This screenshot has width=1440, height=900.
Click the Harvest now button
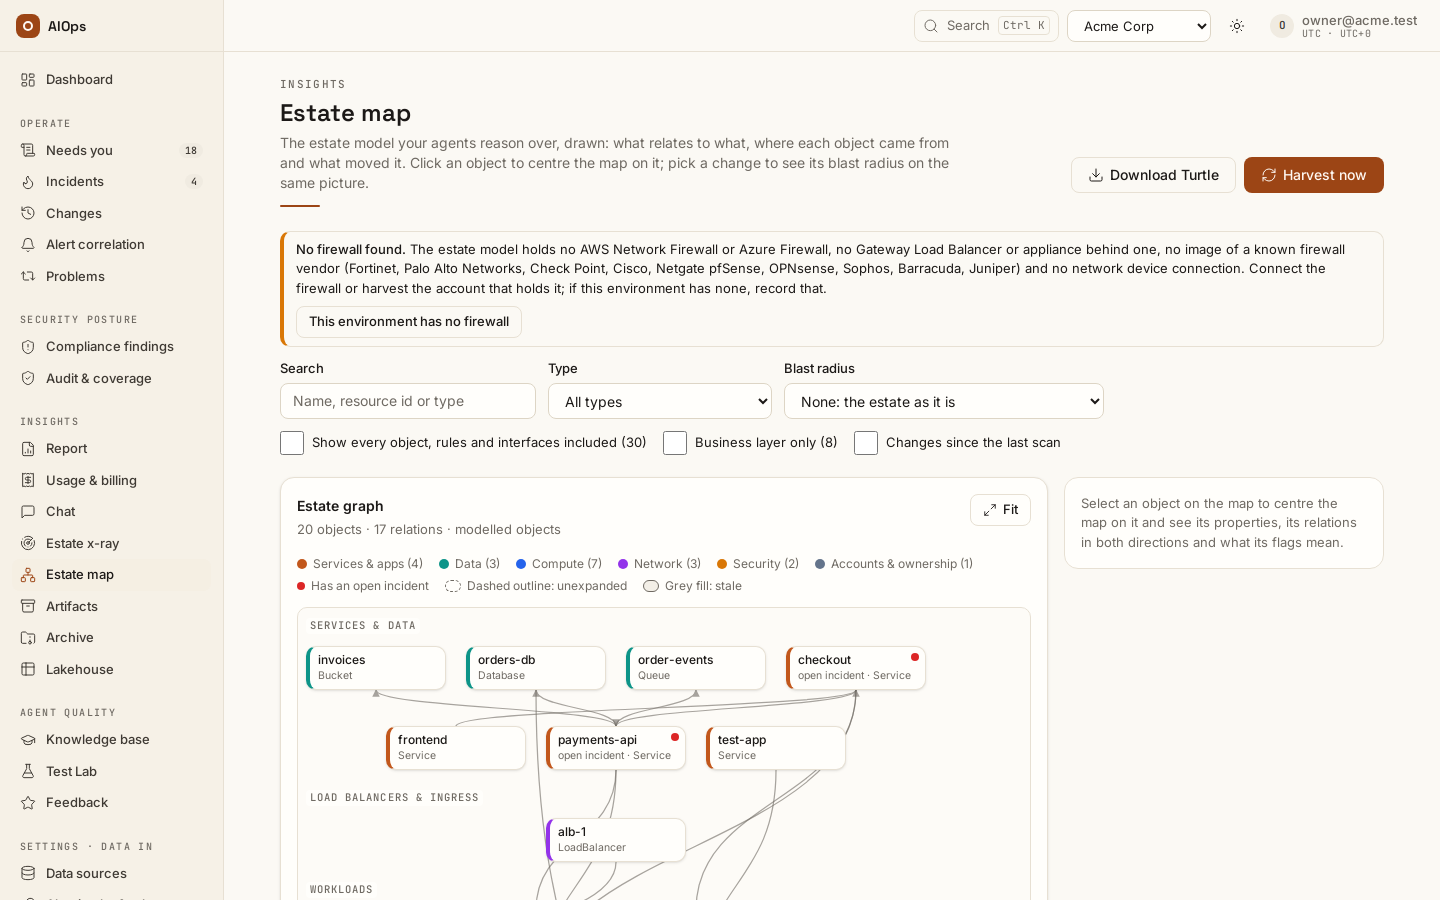click(1314, 175)
